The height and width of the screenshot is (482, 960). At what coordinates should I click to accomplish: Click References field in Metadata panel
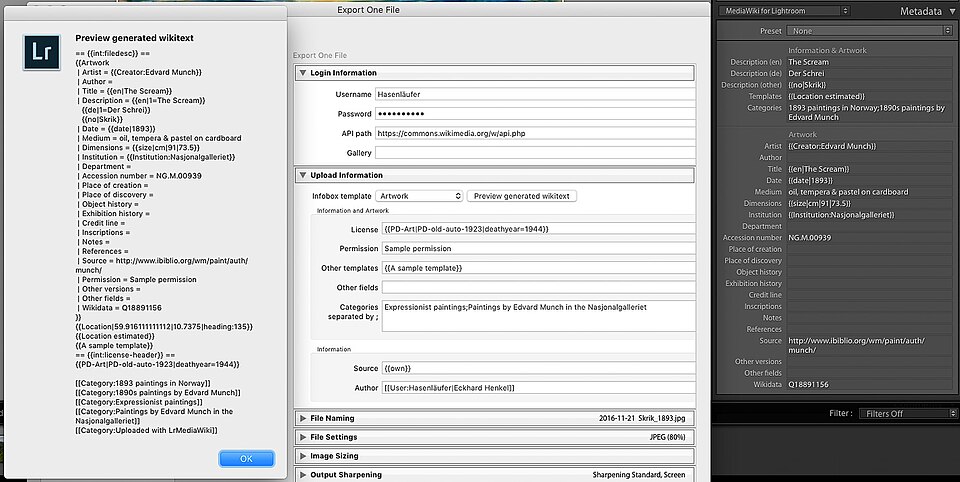coord(870,329)
